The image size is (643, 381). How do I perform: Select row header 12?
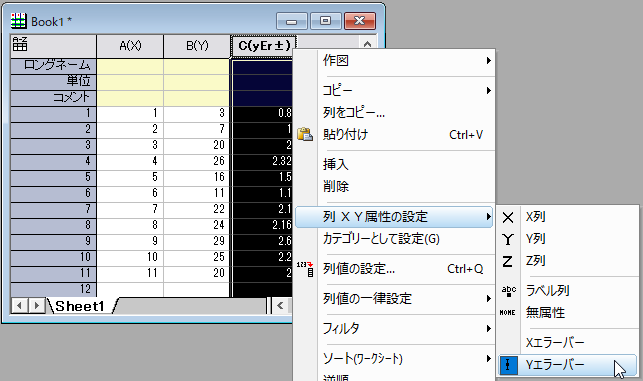53,289
